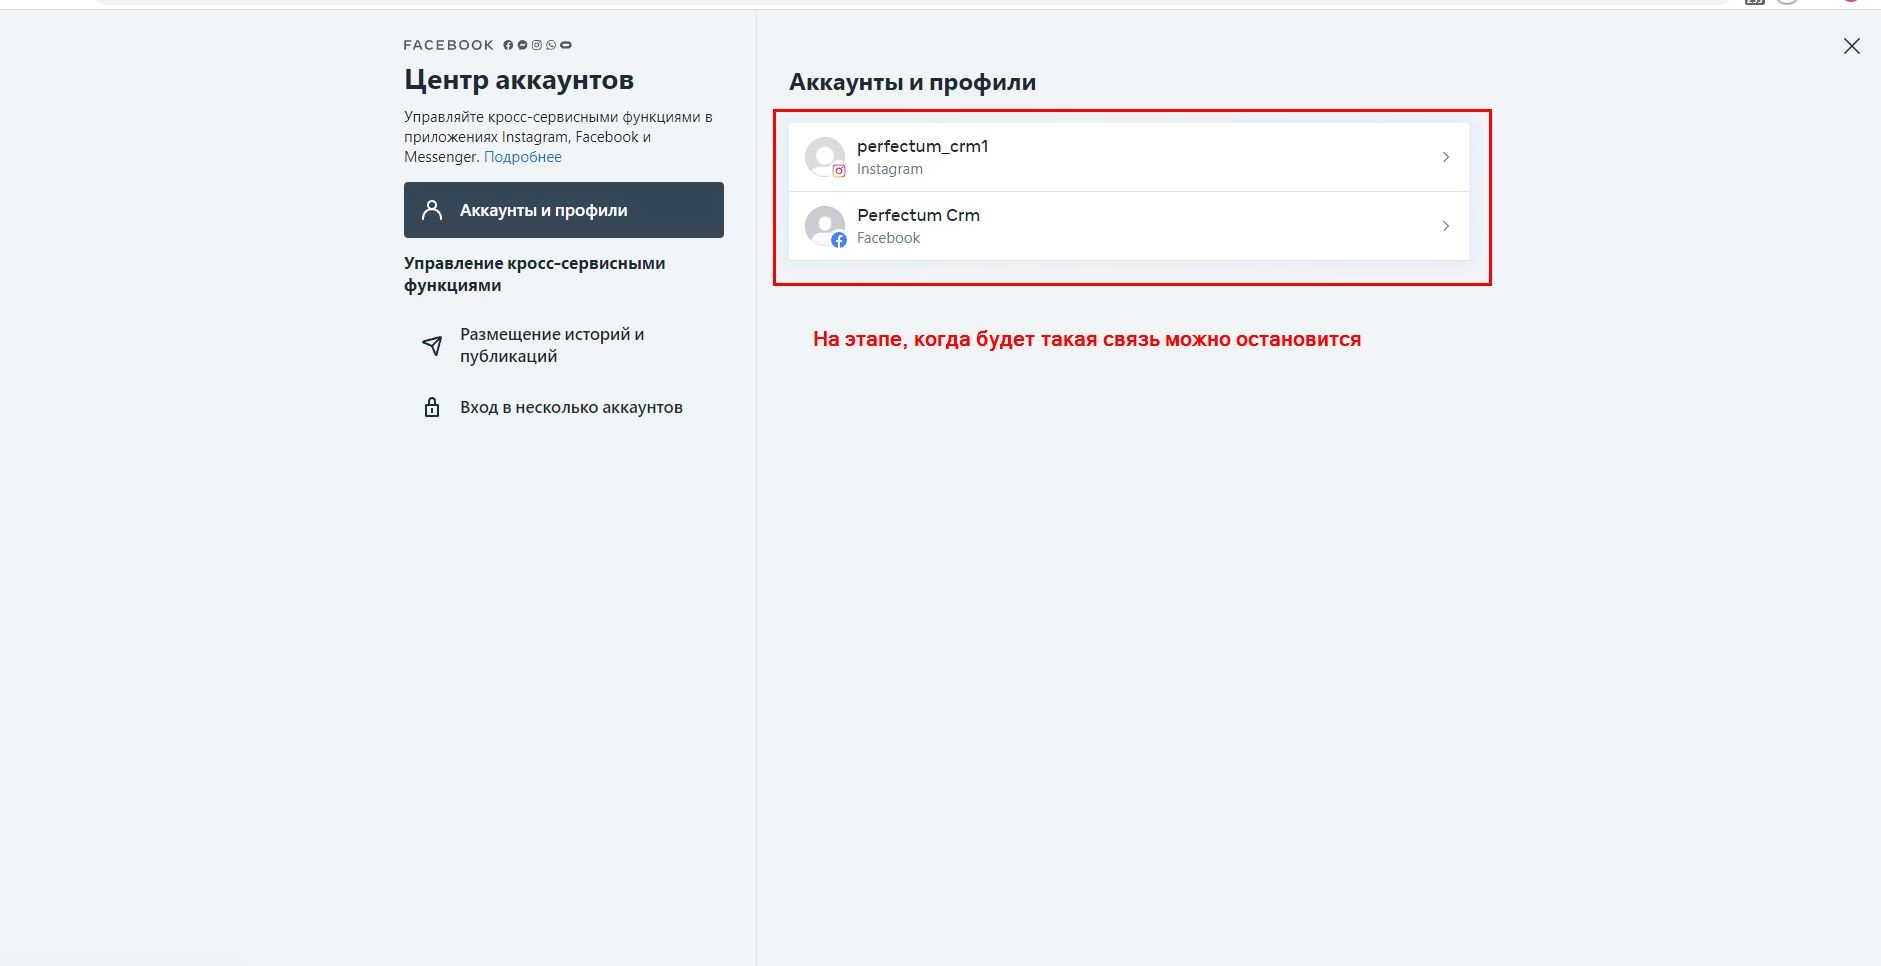Viewport: 1881px width, 966px height.
Task: Open the Perfectum Crm Facebook account row
Action: point(1128,226)
